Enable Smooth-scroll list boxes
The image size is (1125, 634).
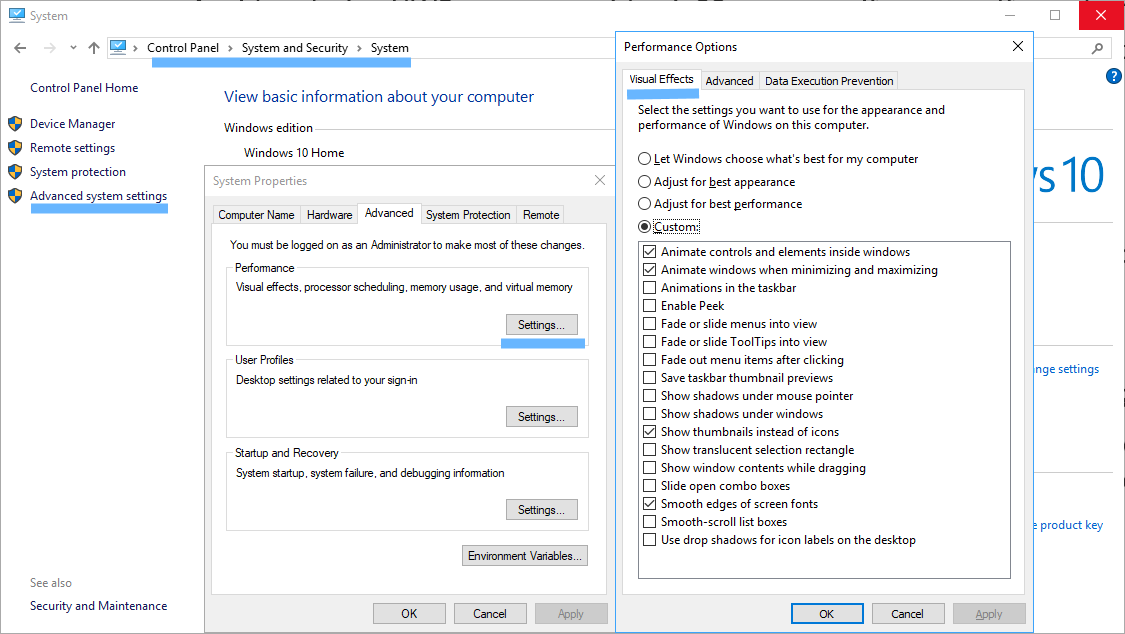tap(649, 522)
